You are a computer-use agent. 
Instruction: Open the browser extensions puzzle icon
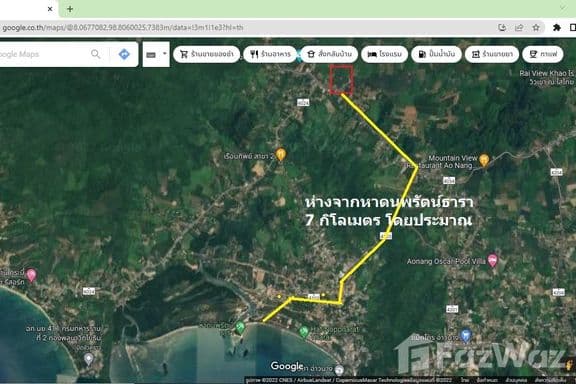[x=557, y=28]
